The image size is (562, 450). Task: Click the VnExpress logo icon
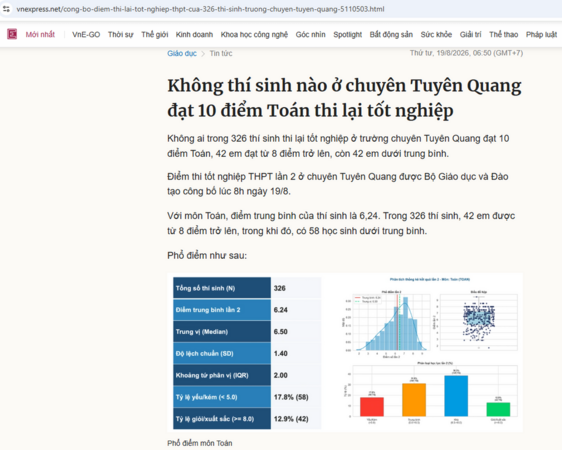pos(12,34)
